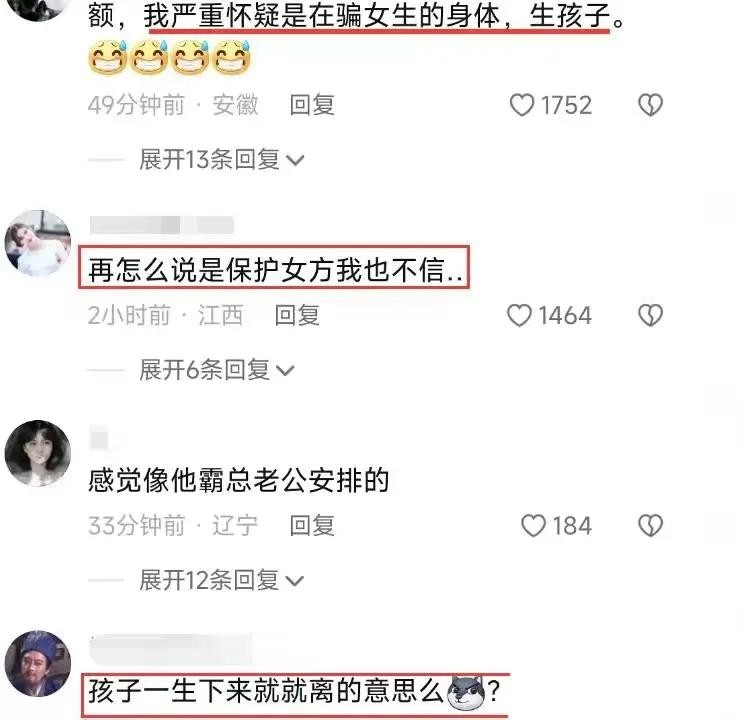Select comment text 再怎么说是保护女方我也不信
The image size is (746, 720).
(x=275, y=270)
